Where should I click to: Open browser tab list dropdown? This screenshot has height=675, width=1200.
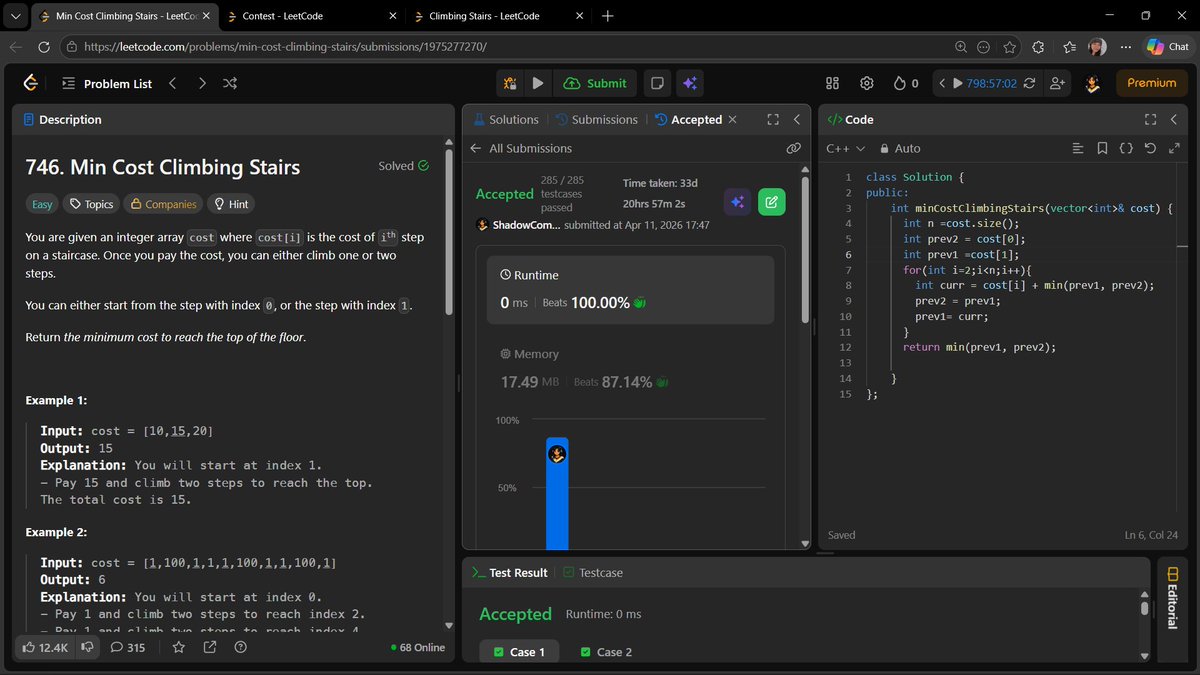pyautogui.click(x=15, y=16)
